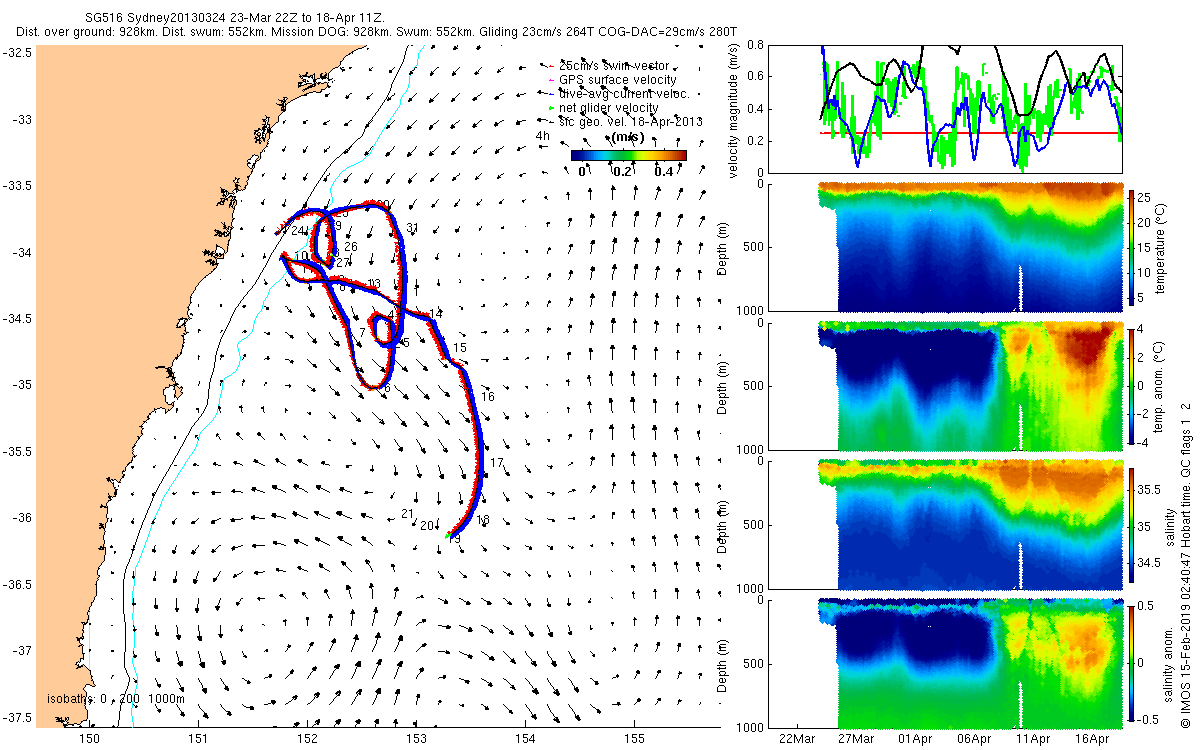Click day label '21' near track end
The height and width of the screenshot is (750, 1200).
point(407,514)
